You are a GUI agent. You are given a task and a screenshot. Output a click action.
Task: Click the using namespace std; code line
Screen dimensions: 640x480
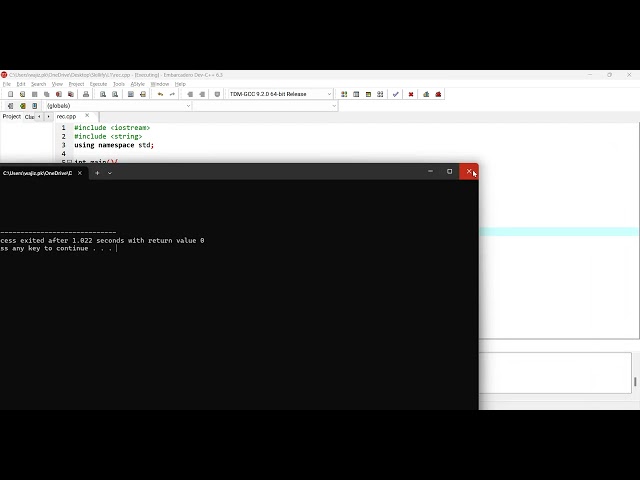[114, 145]
